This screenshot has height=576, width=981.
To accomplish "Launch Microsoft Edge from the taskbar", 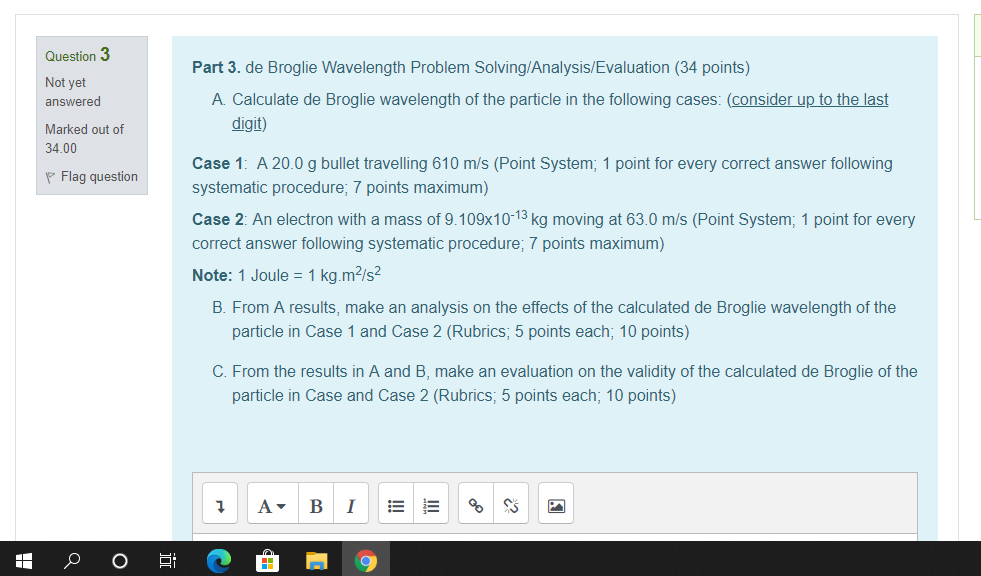I will click(218, 560).
